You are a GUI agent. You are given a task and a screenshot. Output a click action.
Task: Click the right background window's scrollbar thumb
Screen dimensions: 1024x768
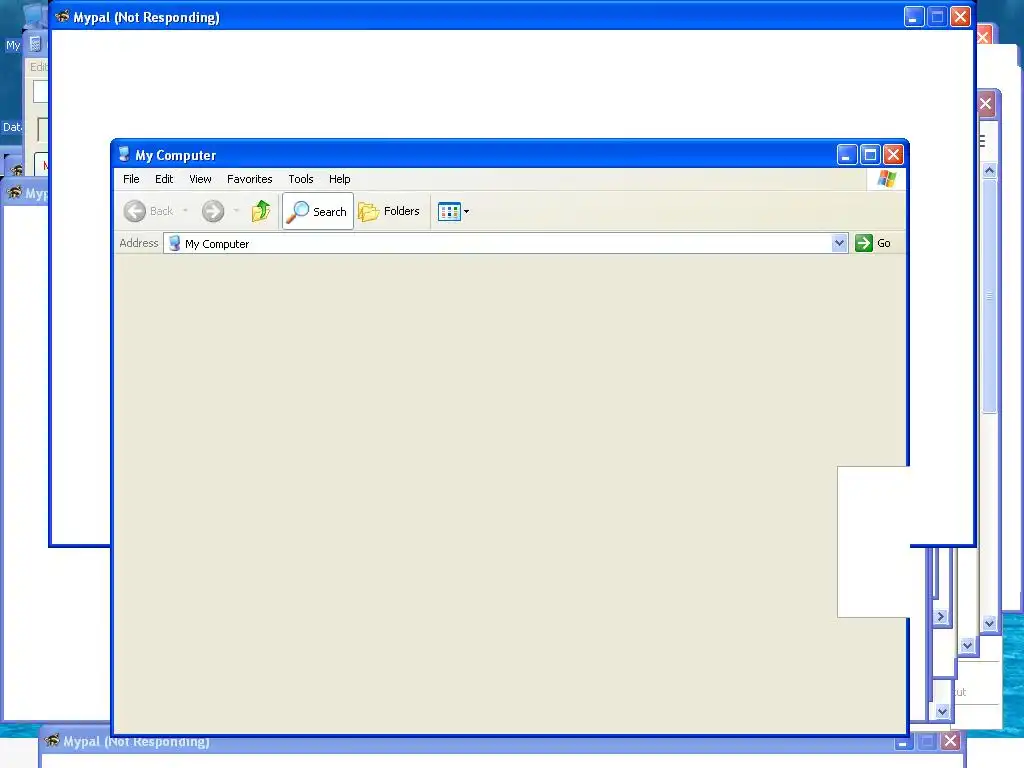click(989, 295)
